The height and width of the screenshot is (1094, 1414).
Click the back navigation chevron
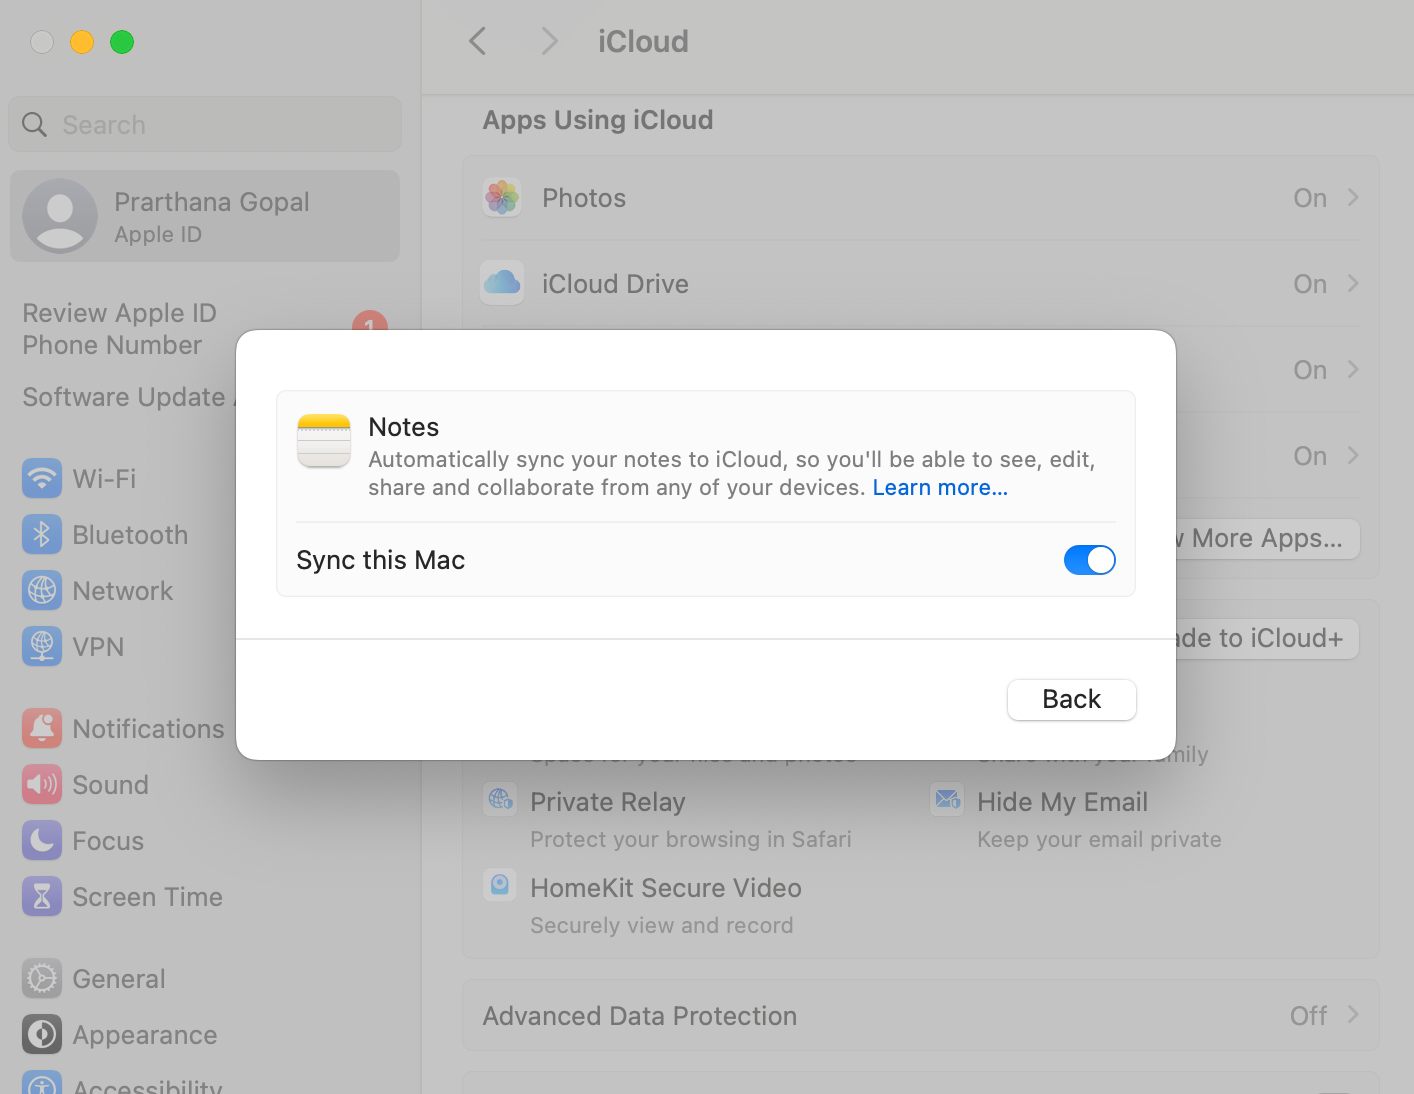click(x=477, y=41)
